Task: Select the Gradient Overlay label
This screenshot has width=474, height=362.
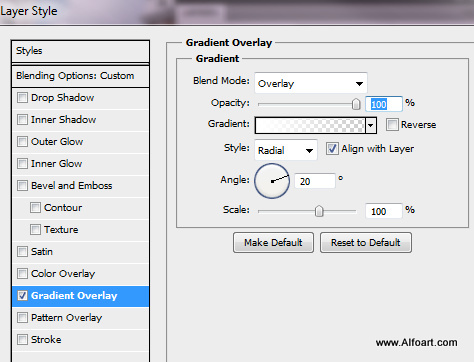Action: (x=74, y=296)
